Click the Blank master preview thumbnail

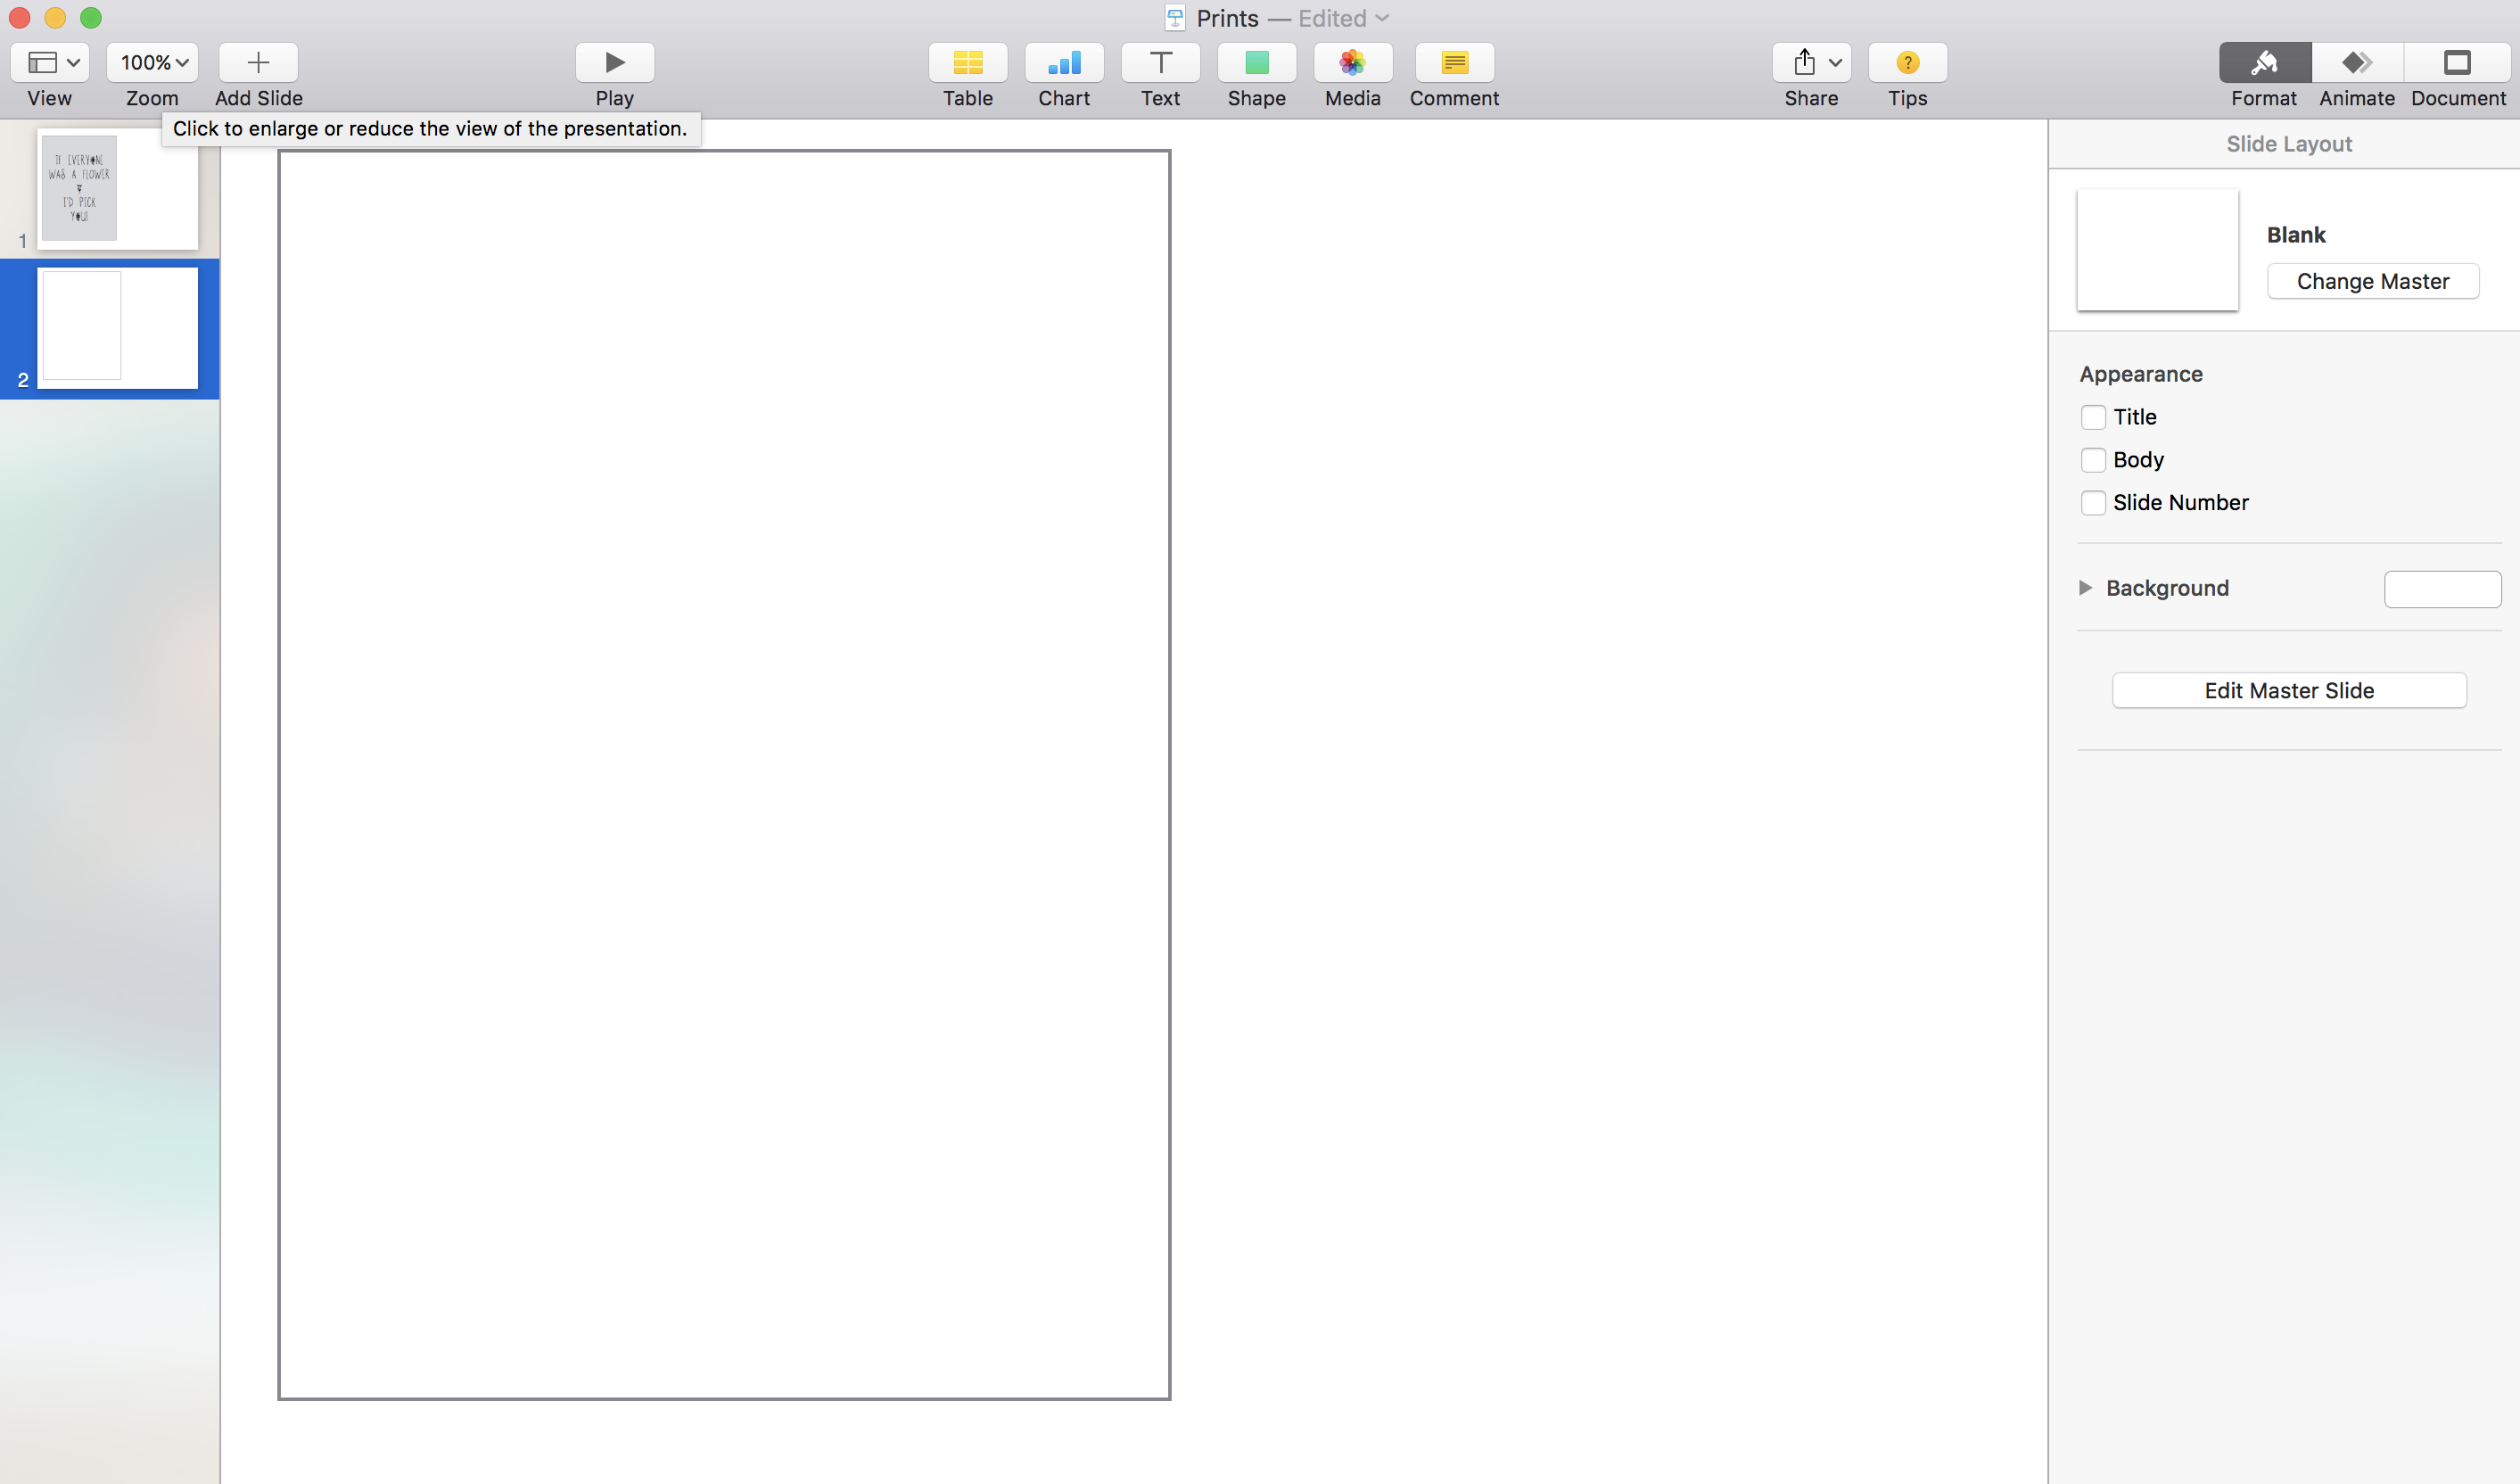[x=2158, y=250]
